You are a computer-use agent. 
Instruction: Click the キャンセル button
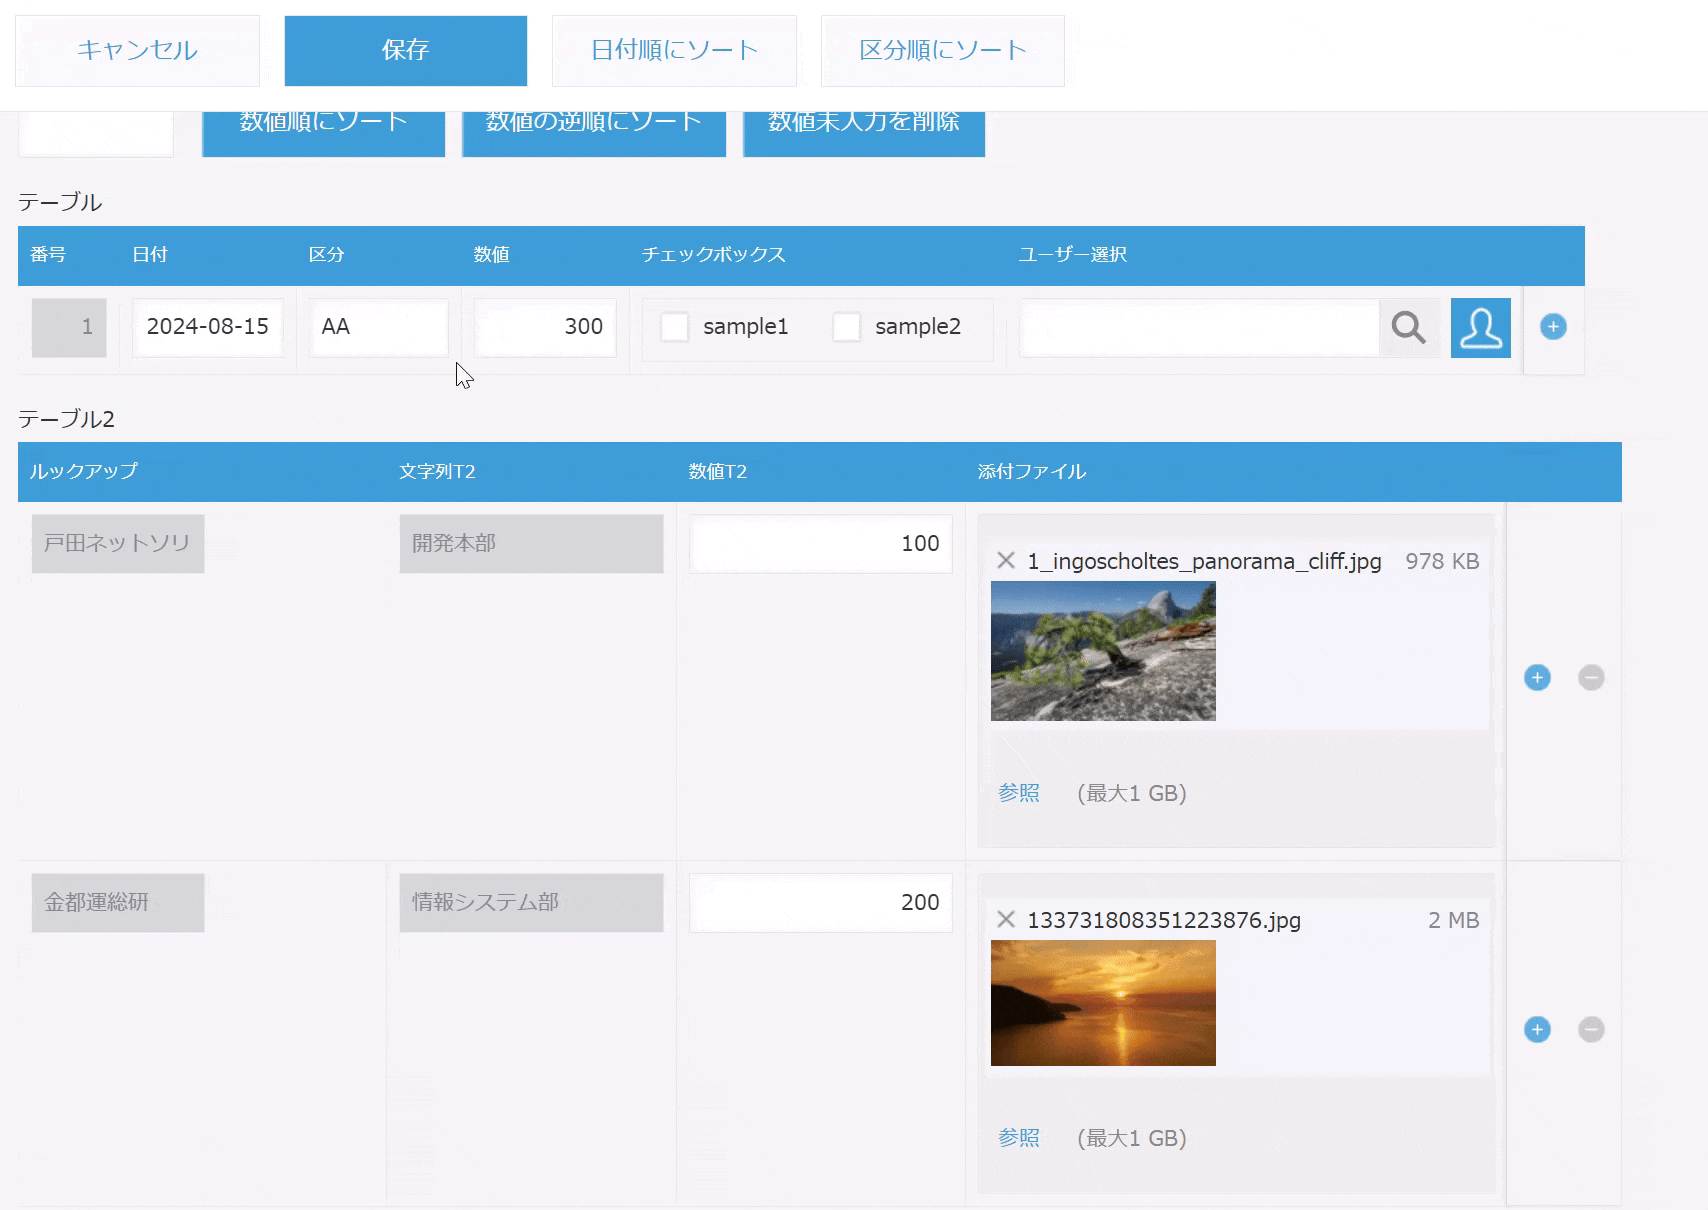(137, 50)
